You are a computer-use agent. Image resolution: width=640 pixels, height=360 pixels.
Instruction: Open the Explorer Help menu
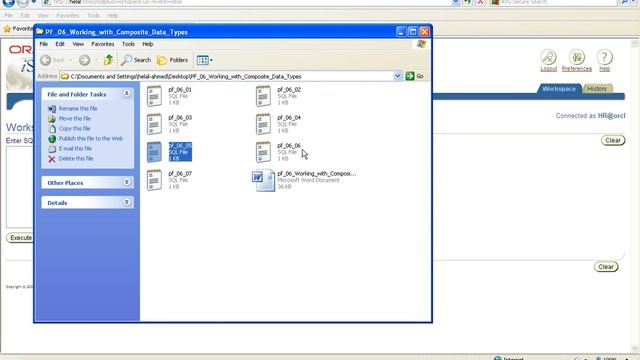coord(148,44)
